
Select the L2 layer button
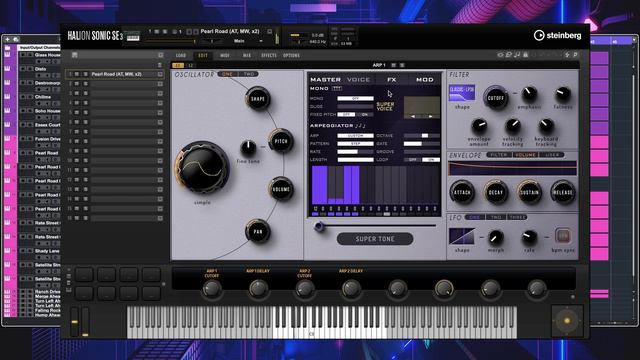tap(190, 65)
